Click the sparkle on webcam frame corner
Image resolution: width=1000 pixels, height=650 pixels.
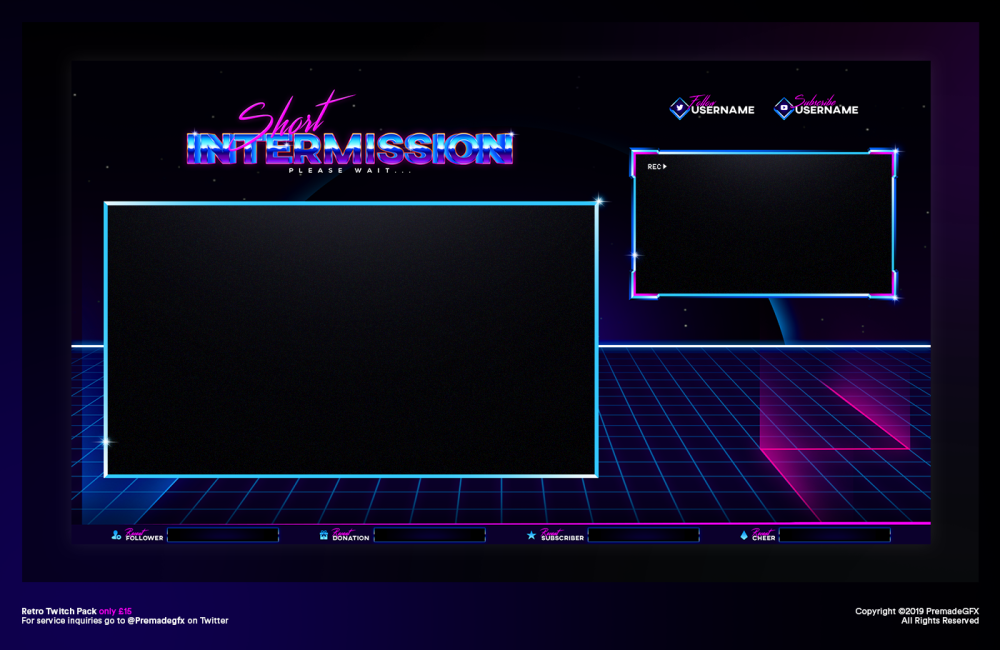click(x=894, y=152)
